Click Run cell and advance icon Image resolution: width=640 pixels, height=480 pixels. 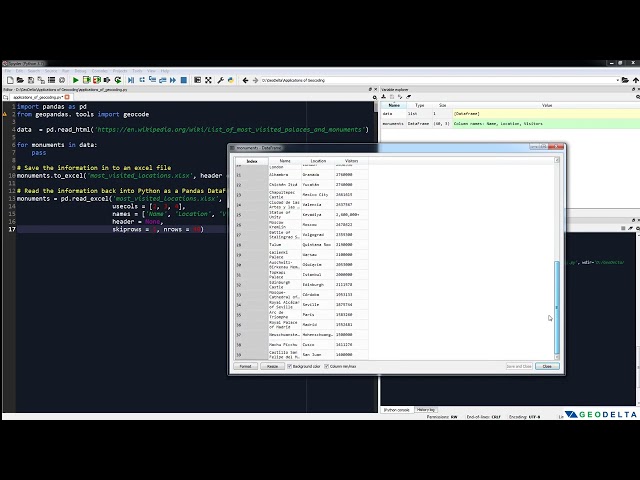97,80
